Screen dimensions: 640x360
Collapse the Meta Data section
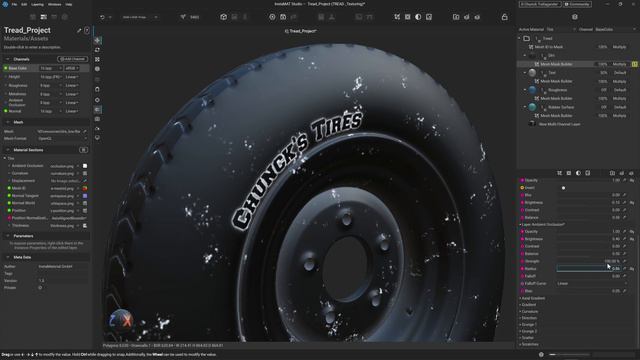pos(7,258)
